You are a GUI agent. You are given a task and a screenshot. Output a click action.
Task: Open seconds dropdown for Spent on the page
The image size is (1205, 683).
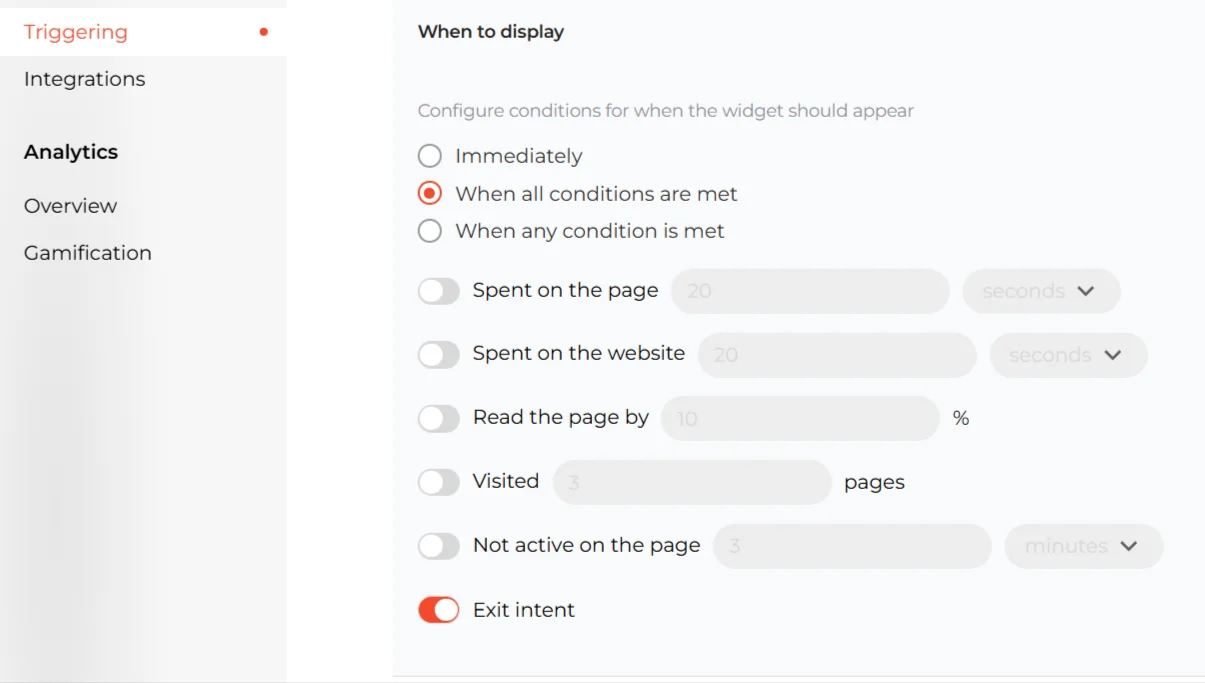1040,291
